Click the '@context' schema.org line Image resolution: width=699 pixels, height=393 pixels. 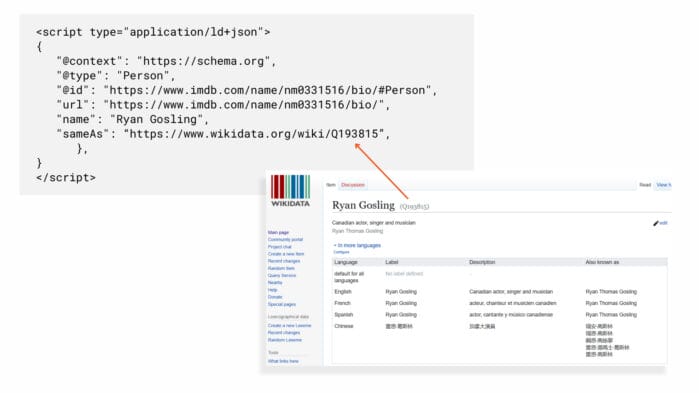click(x=166, y=61)
